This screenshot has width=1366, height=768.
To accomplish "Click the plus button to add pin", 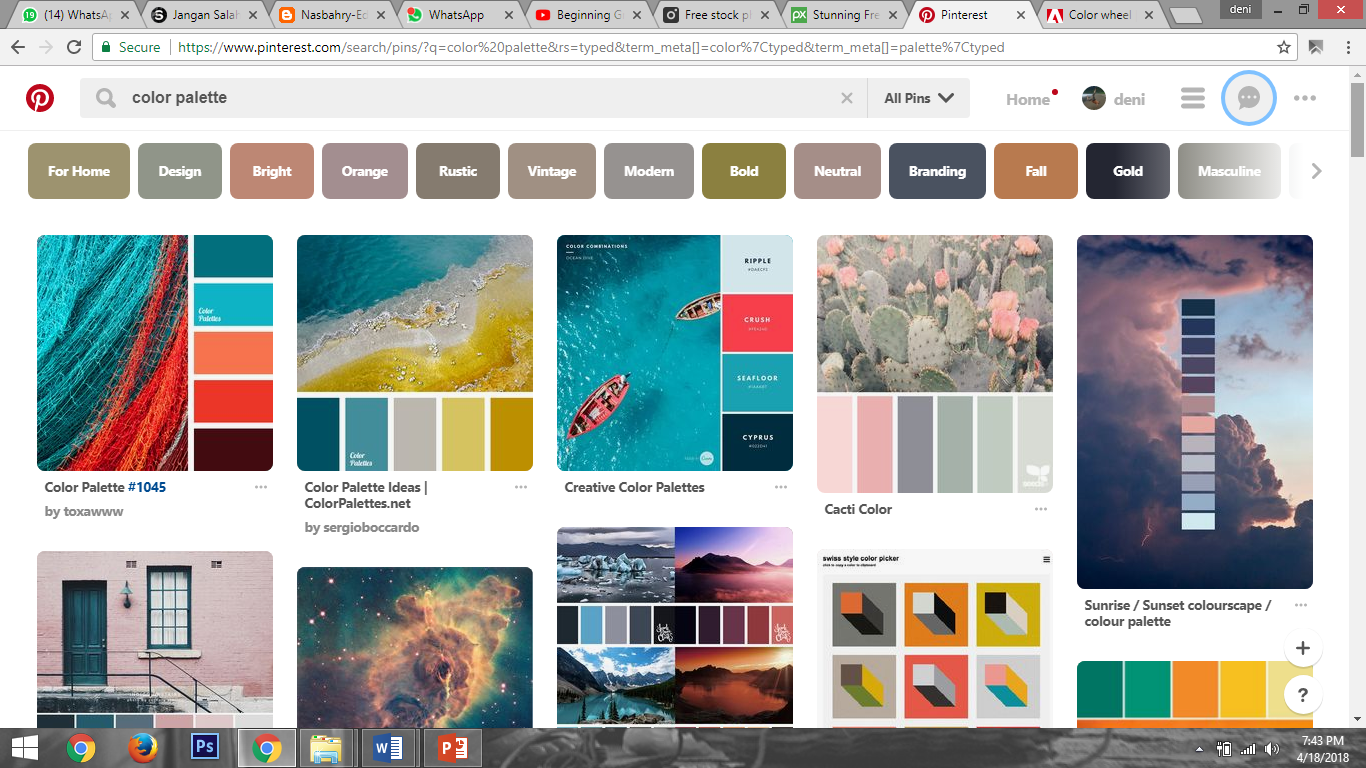I will (x=1302, y=648).
